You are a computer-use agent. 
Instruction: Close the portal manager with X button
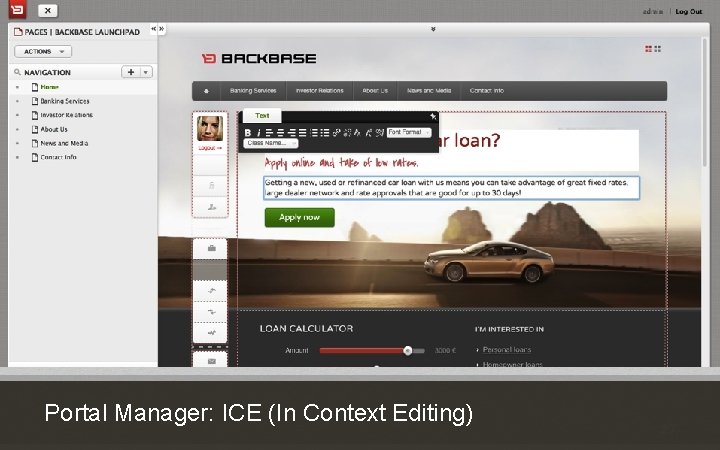coord(48,10)
